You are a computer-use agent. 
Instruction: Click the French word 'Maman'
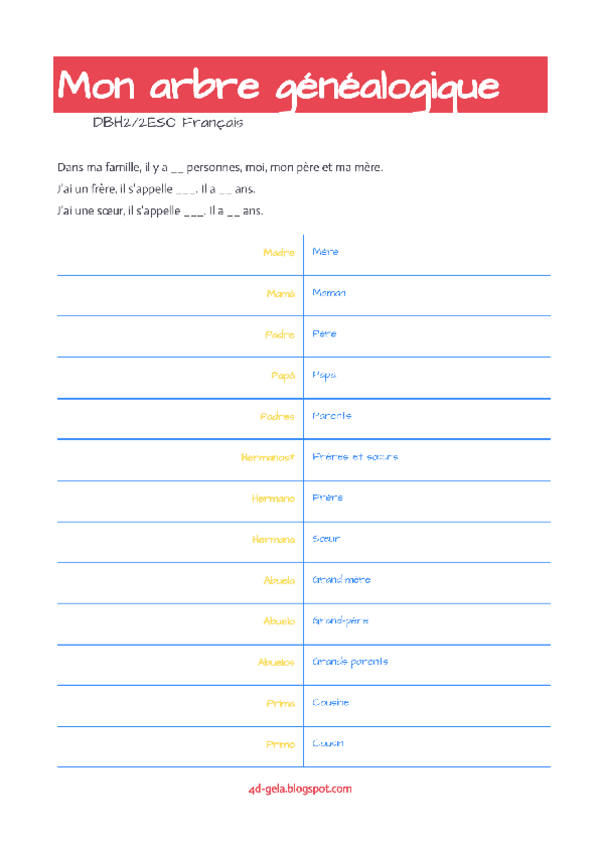click(x=329, y=293)
